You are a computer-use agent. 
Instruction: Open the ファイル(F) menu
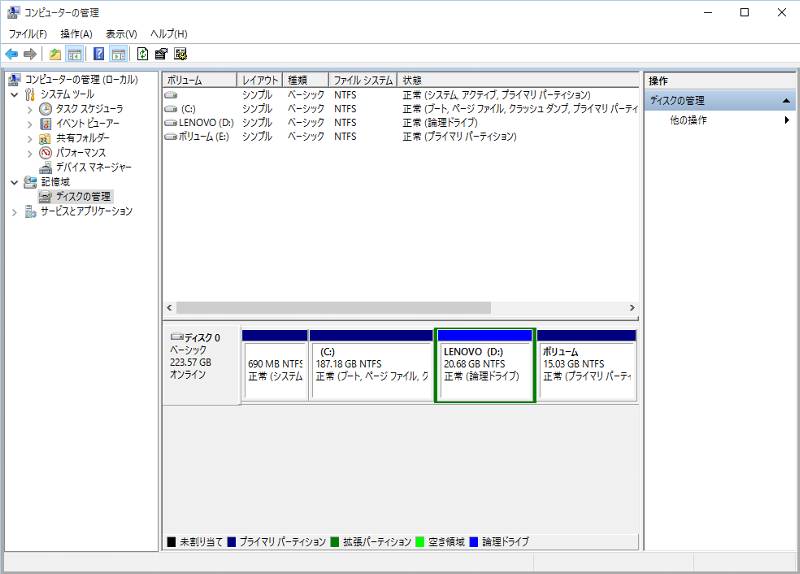[x=28, y=34]
